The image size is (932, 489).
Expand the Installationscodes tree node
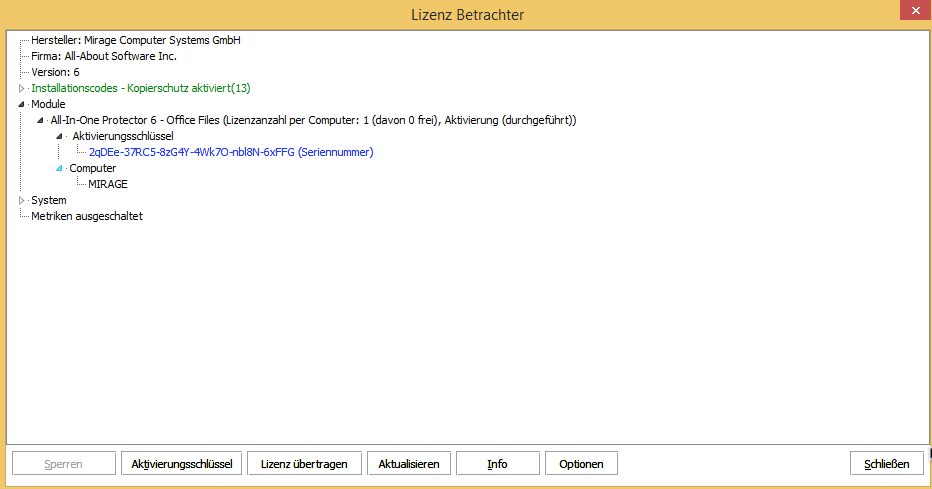click(21, 88)
